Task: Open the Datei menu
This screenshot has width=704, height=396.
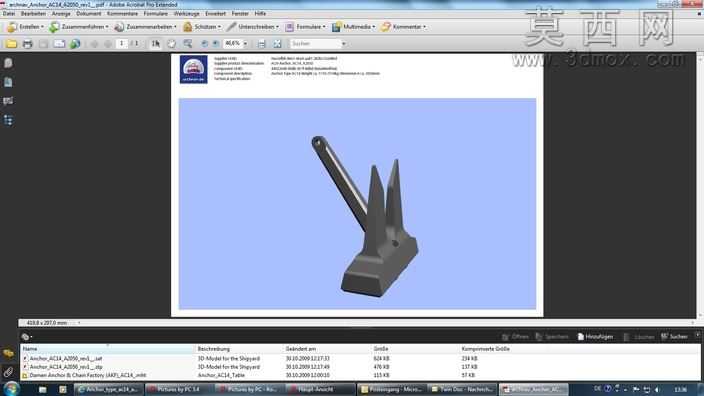Action: (9, 13)
